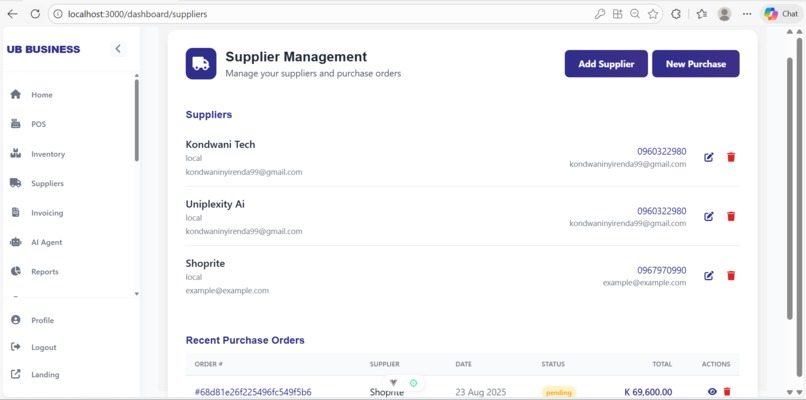Screen dimensions: 806x400
Task: Click the Invoicing document icon
Action: [x=15, y=212]
